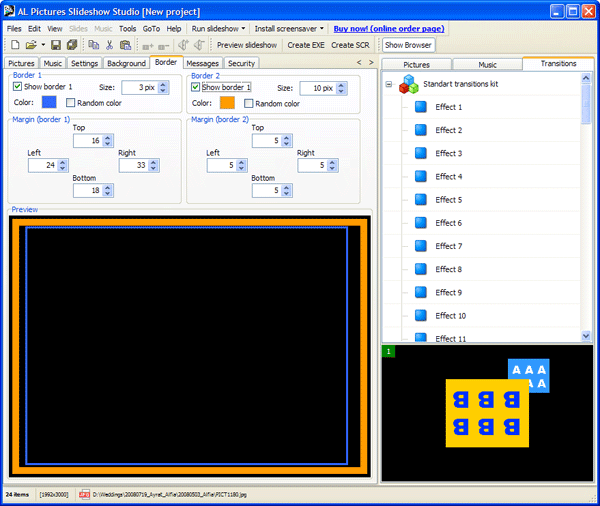
Task: Toggle Random color for Border 1
Action: point(70,103)
